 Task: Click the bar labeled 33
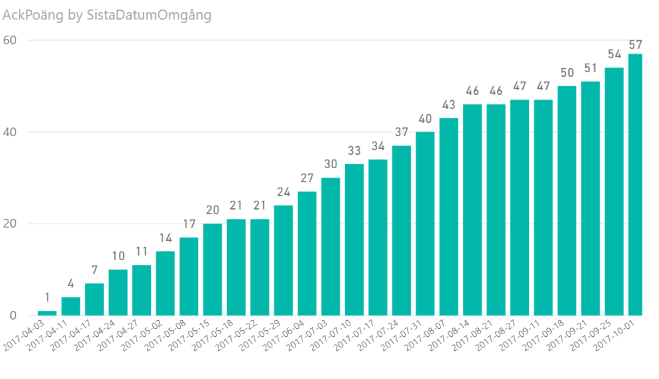pos(354,240)
